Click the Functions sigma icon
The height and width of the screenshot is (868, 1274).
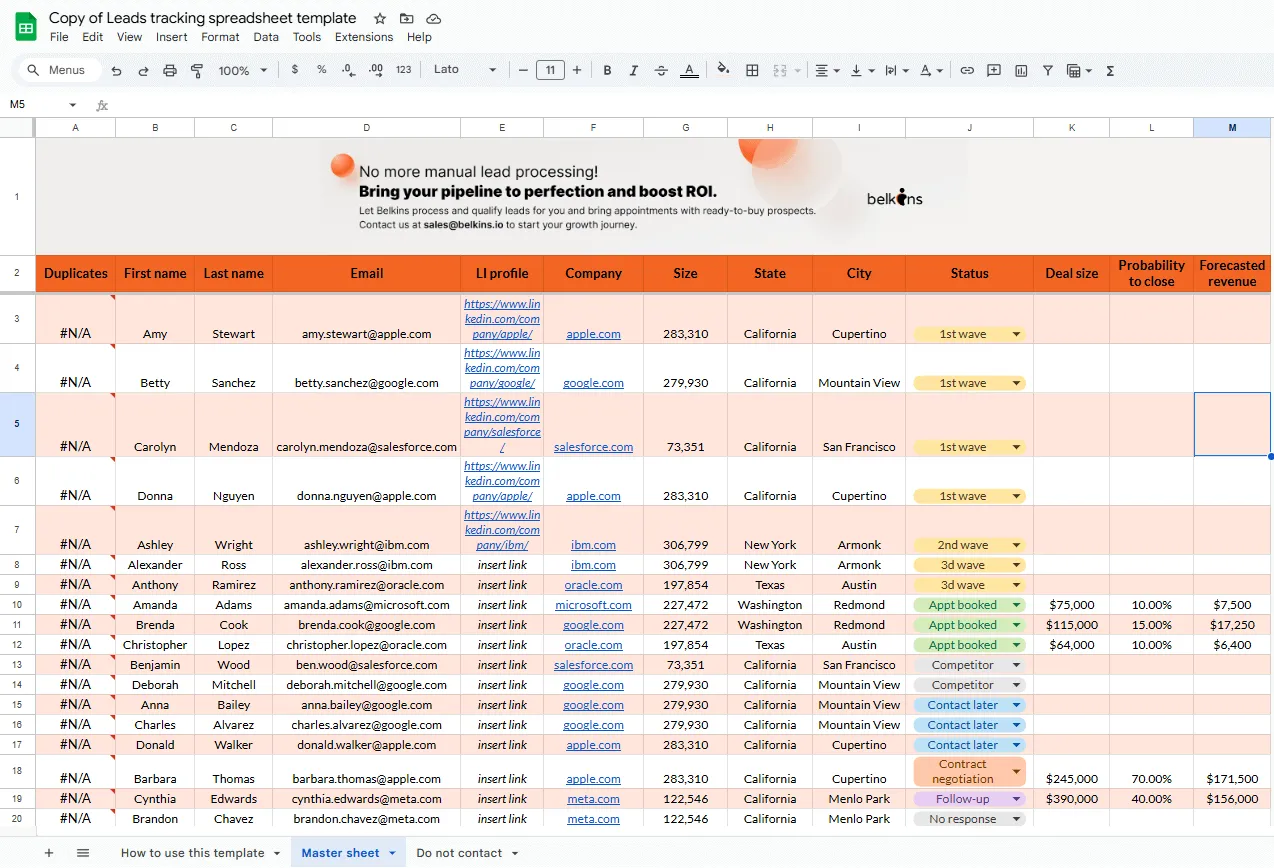[x=1110, y=70]
